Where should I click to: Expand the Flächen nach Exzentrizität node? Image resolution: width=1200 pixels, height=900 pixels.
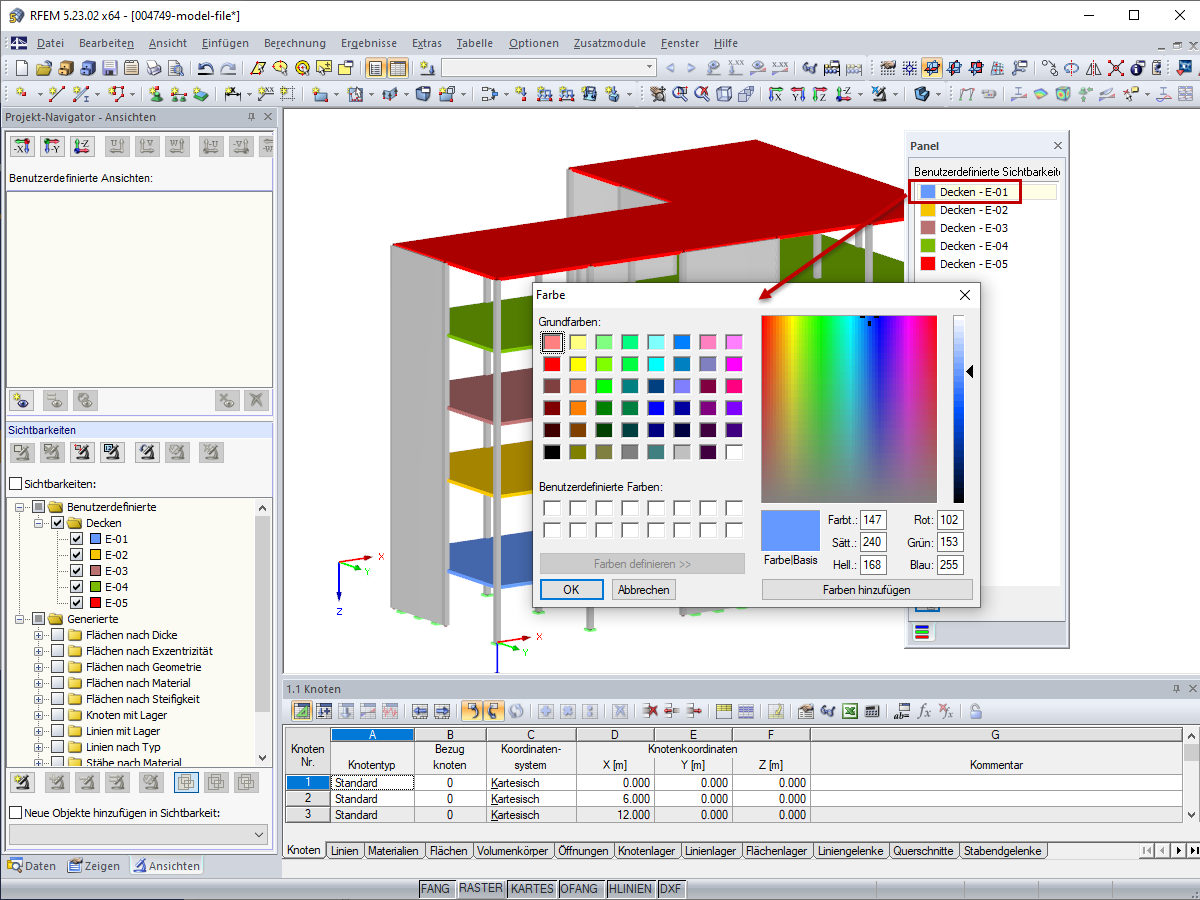click(x=39, y=651)
